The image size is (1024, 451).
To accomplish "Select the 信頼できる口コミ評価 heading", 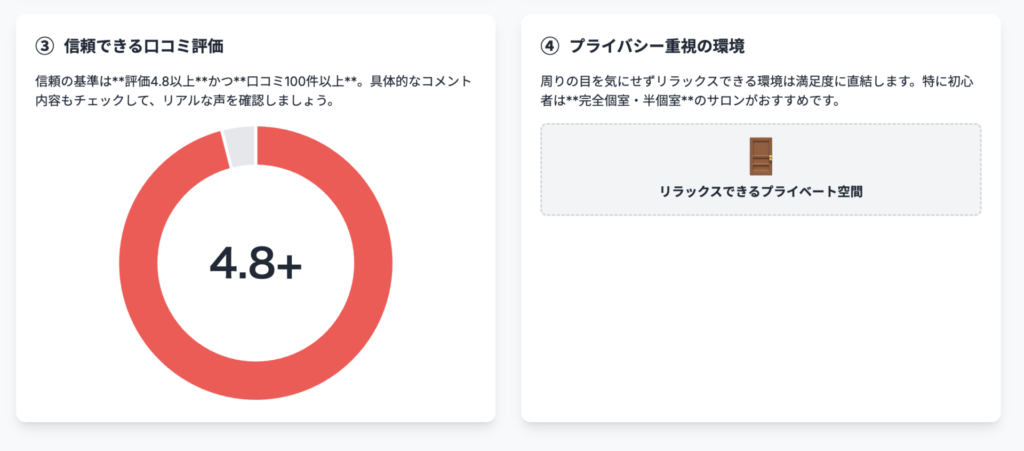I will (x=144, y=46).
